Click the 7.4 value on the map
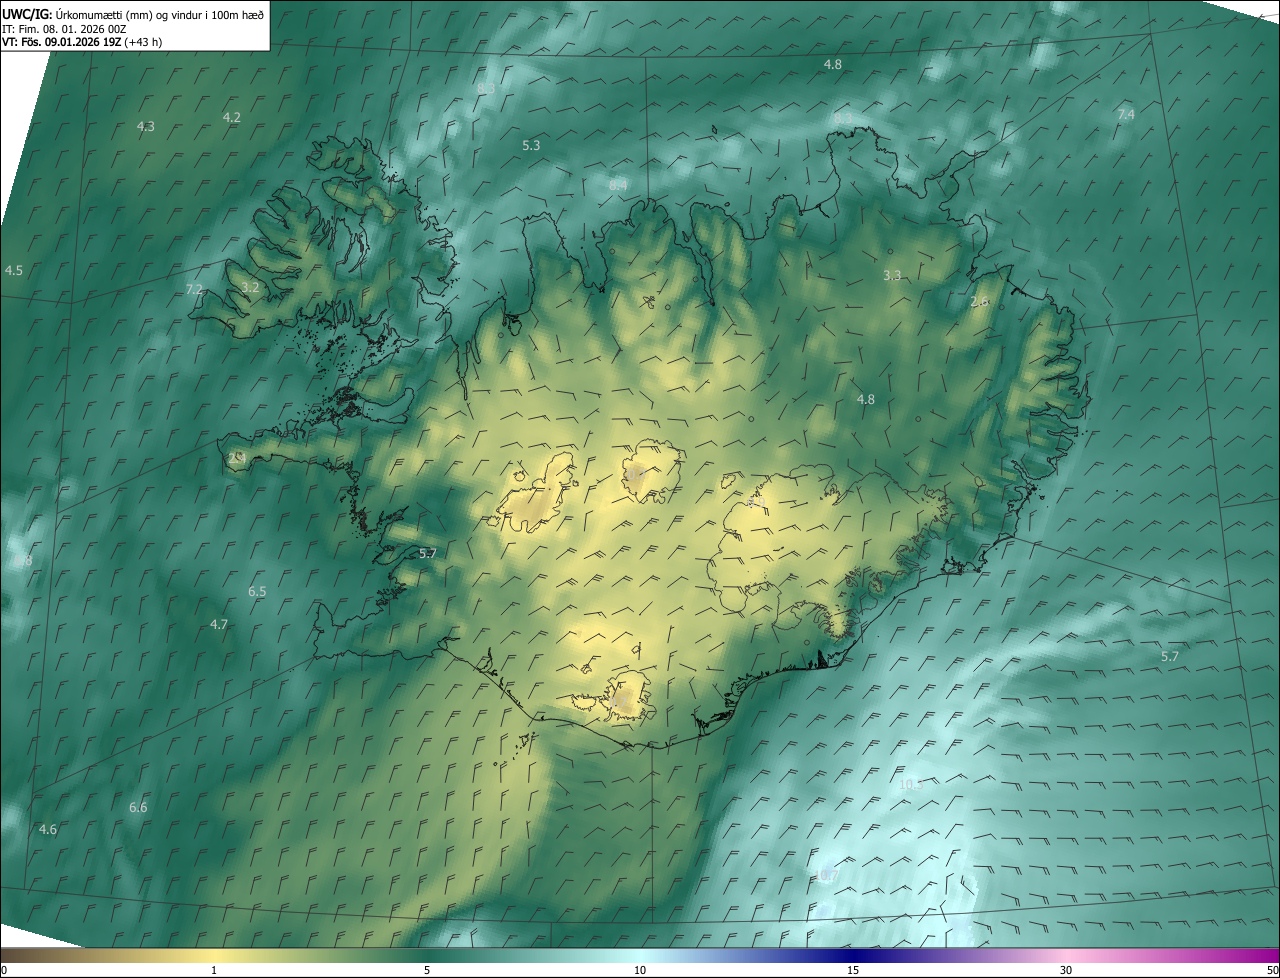This screenshot has width=1280, height=978. click(1126, 115)
